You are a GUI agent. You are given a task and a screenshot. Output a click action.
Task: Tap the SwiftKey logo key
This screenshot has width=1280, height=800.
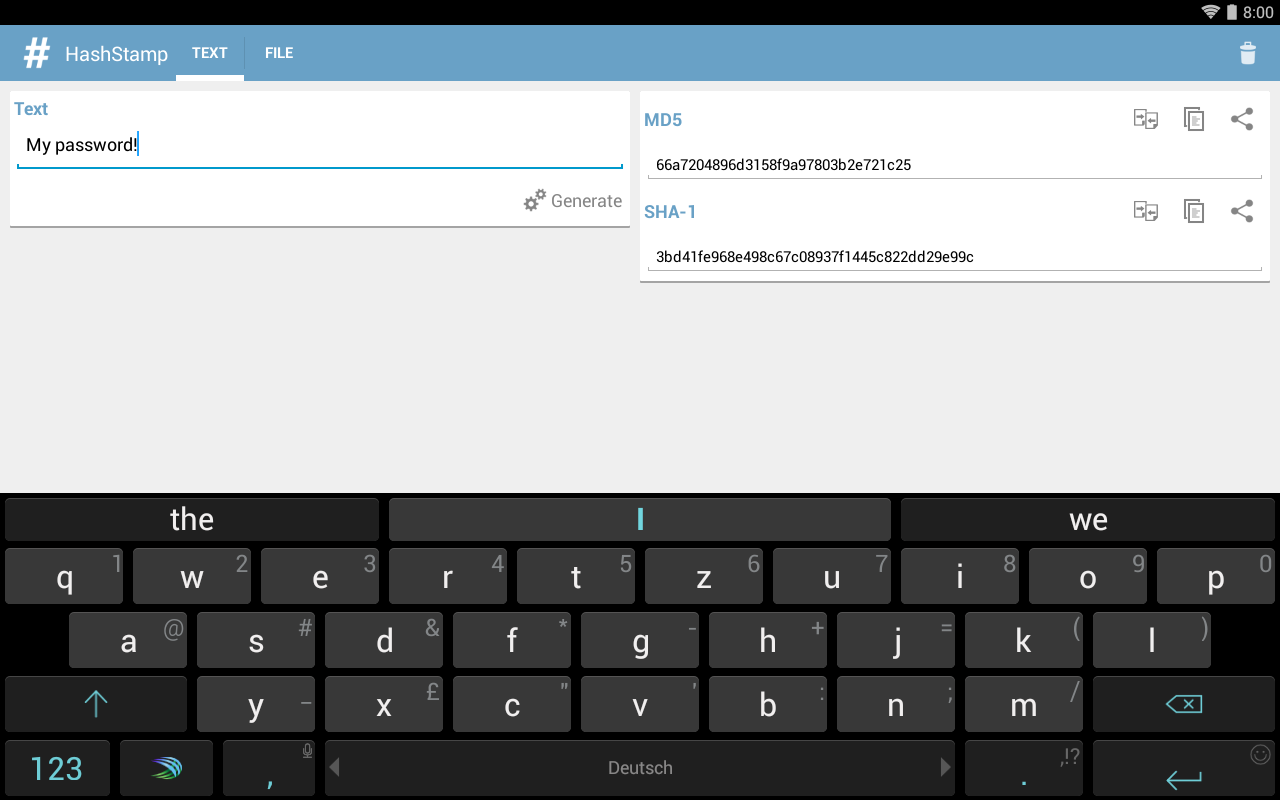click(x=167, y=768)
